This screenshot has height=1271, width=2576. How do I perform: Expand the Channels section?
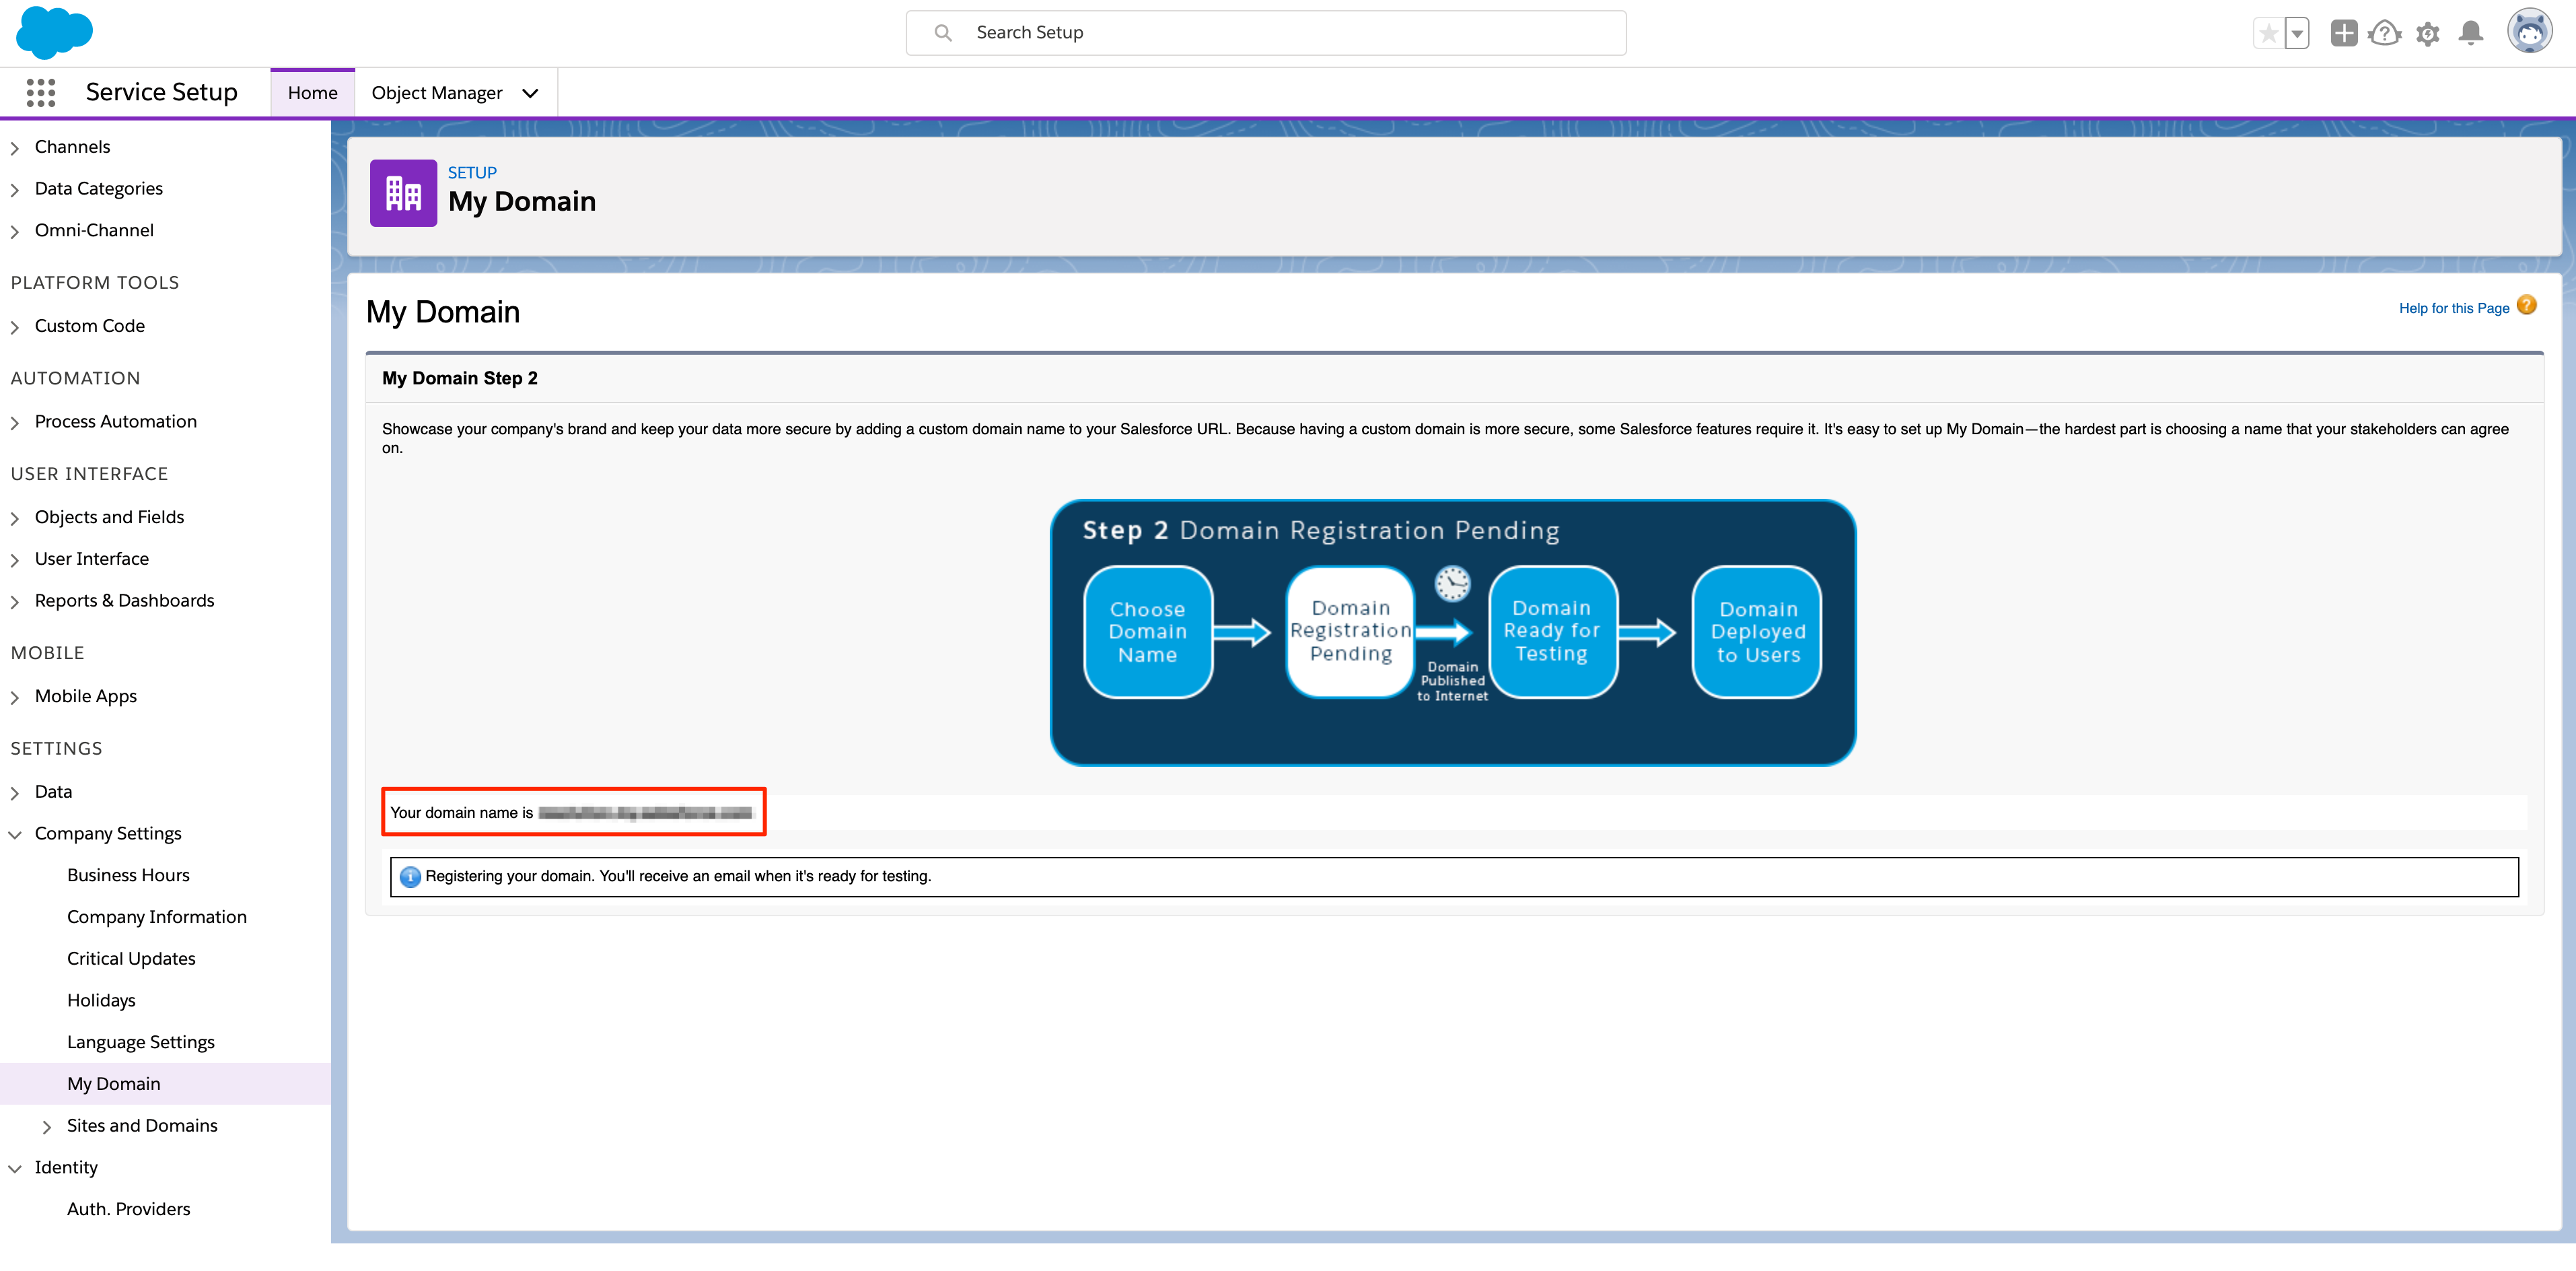tap(15, 148)
